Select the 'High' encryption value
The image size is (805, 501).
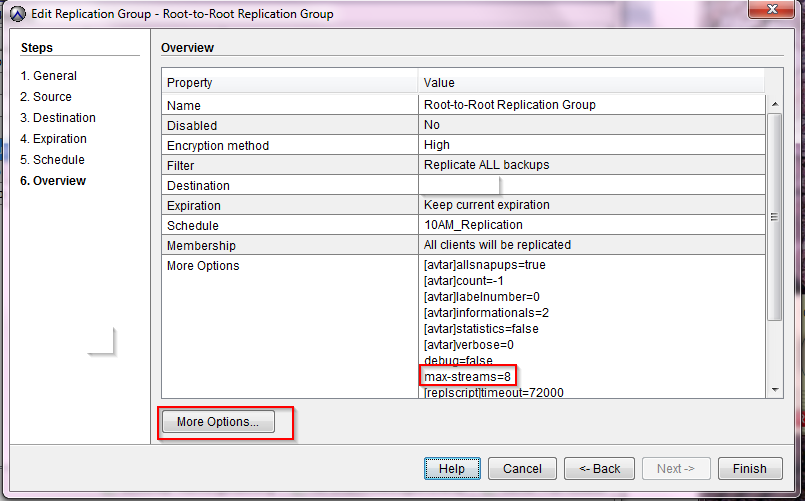[x=592, y=145]
